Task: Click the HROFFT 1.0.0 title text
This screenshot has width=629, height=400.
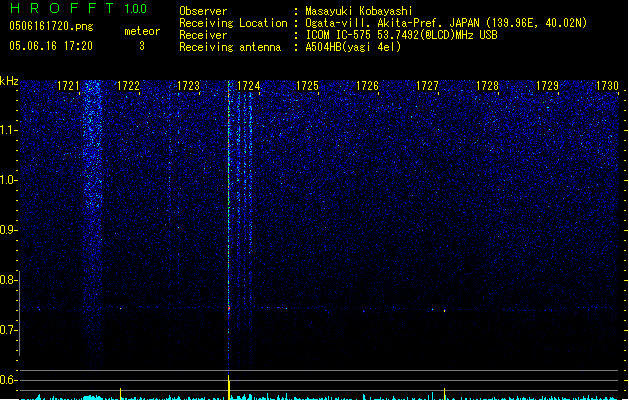Action: click(79, 8)
